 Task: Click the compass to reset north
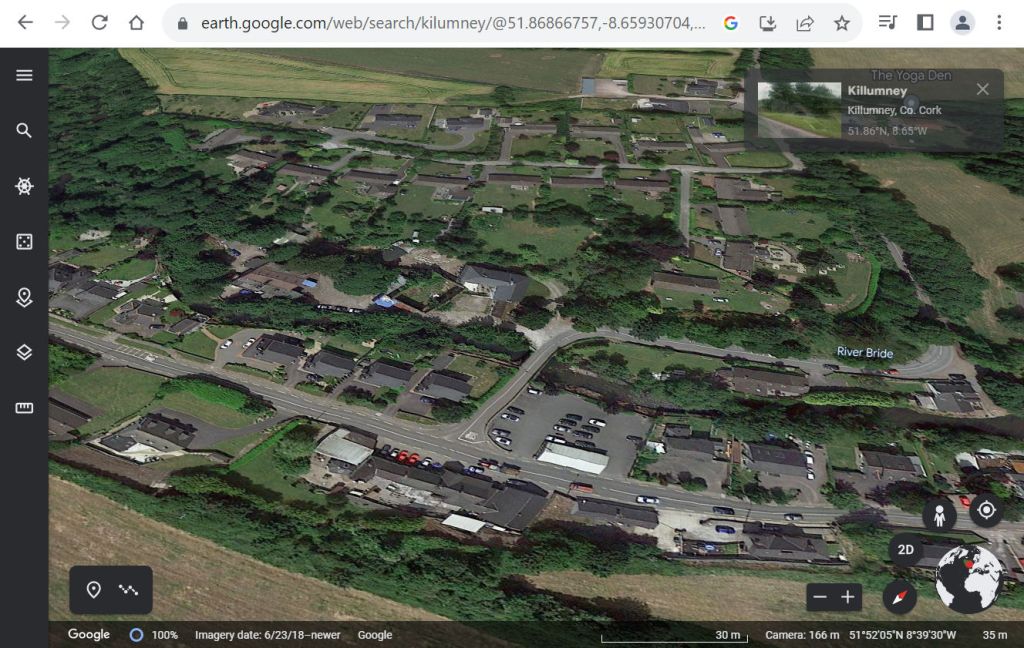click(x=900, y=597)
